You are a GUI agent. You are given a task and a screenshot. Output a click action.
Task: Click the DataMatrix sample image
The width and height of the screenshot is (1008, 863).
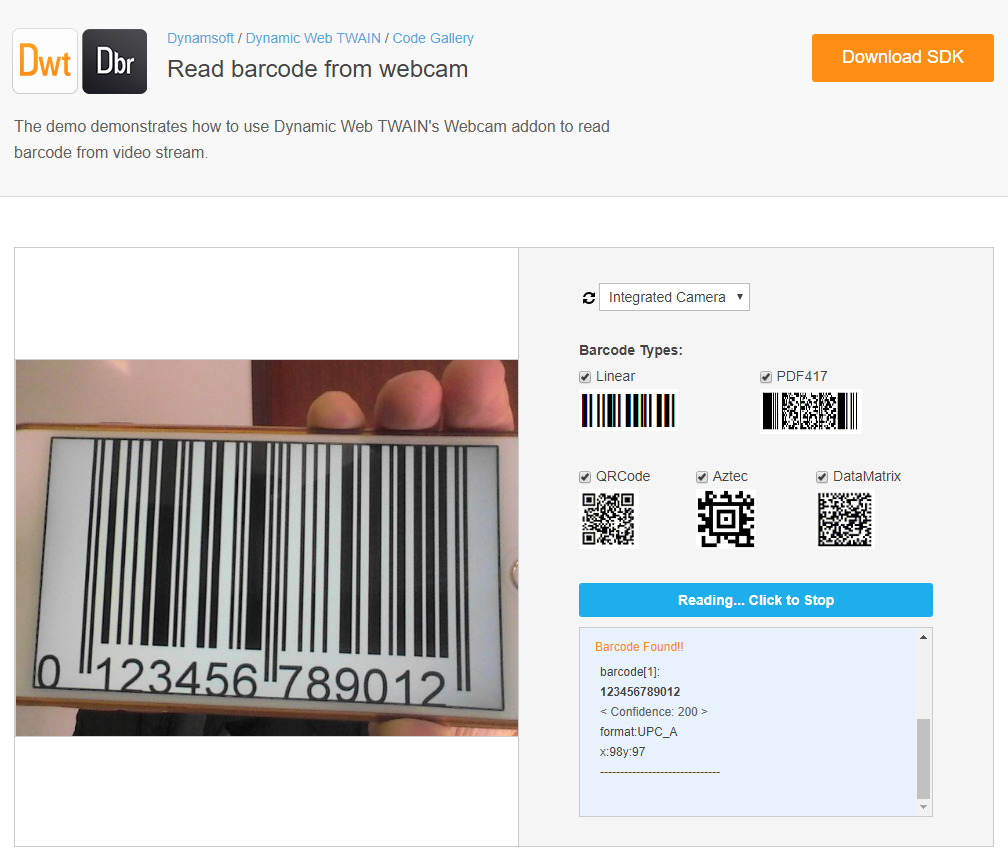(845, 519)
